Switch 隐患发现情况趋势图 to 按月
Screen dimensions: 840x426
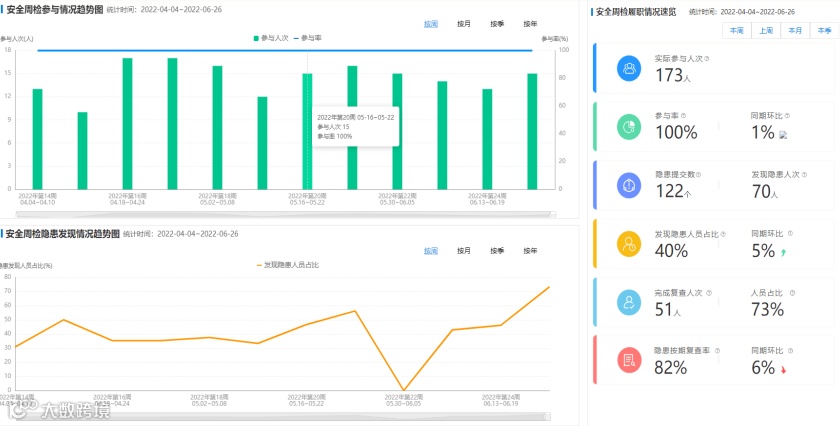[464, 251]
